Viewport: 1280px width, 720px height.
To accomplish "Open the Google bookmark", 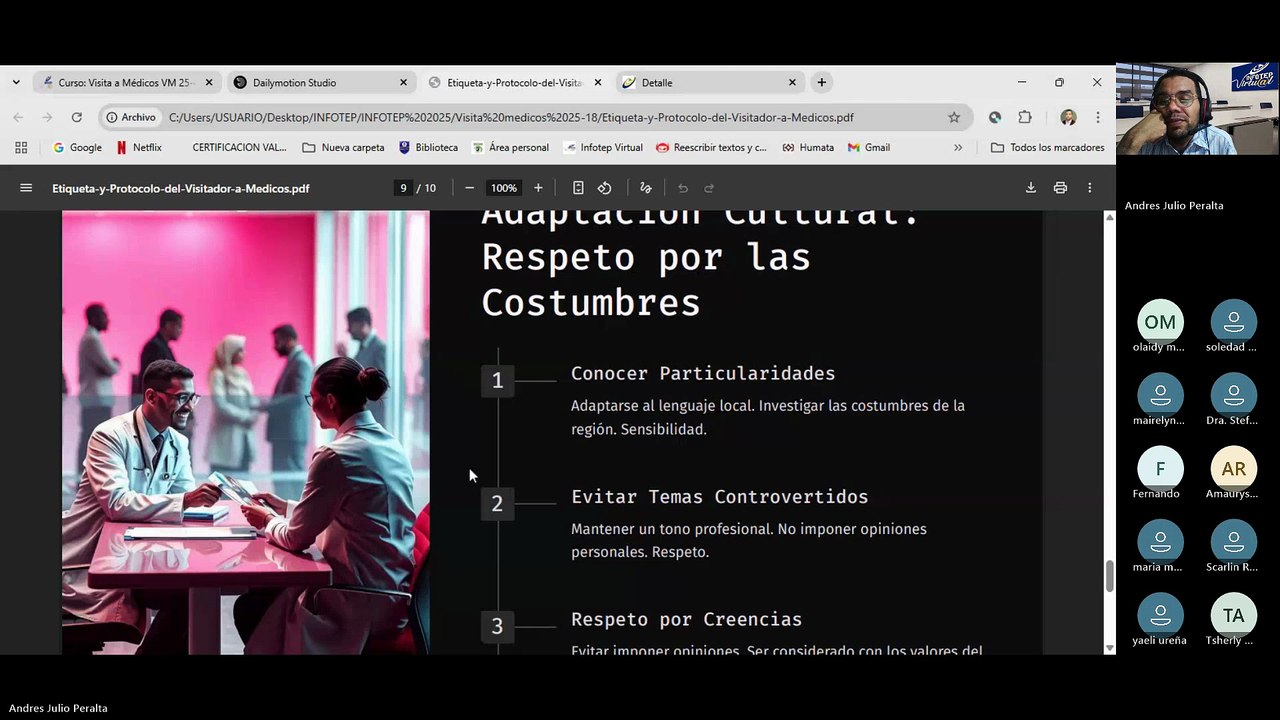I will [77, 147].
